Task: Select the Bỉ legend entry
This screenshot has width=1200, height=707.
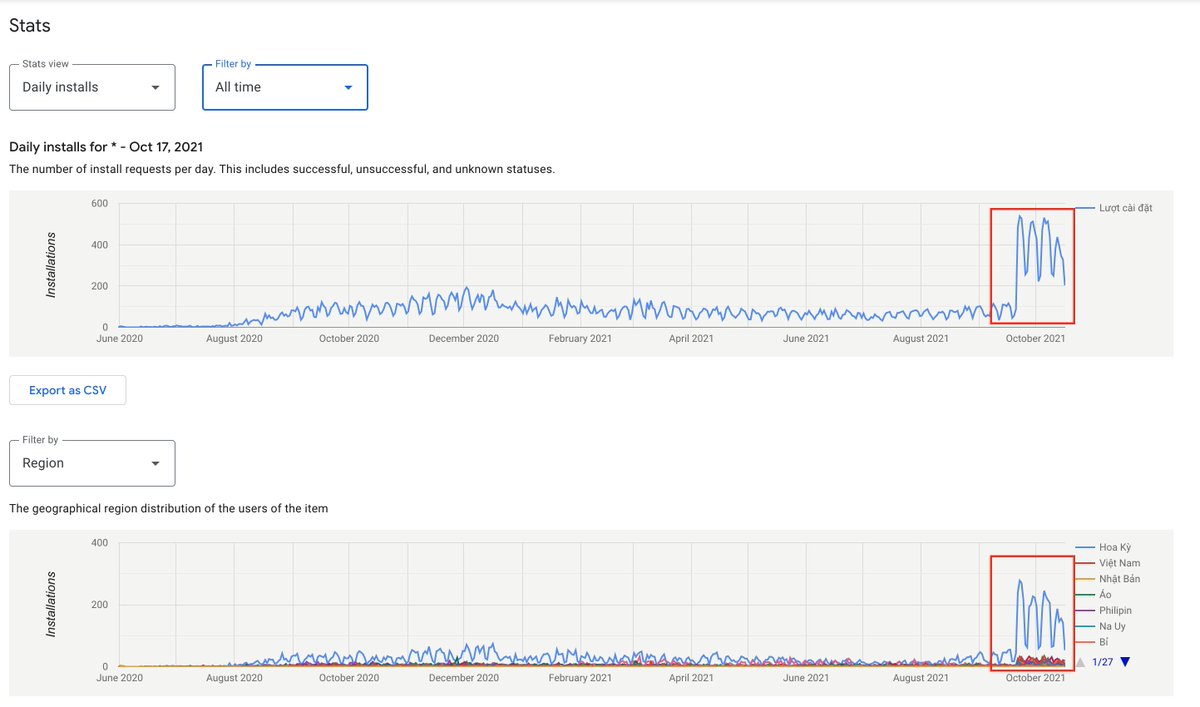Action: click(x=1092, y=642)
